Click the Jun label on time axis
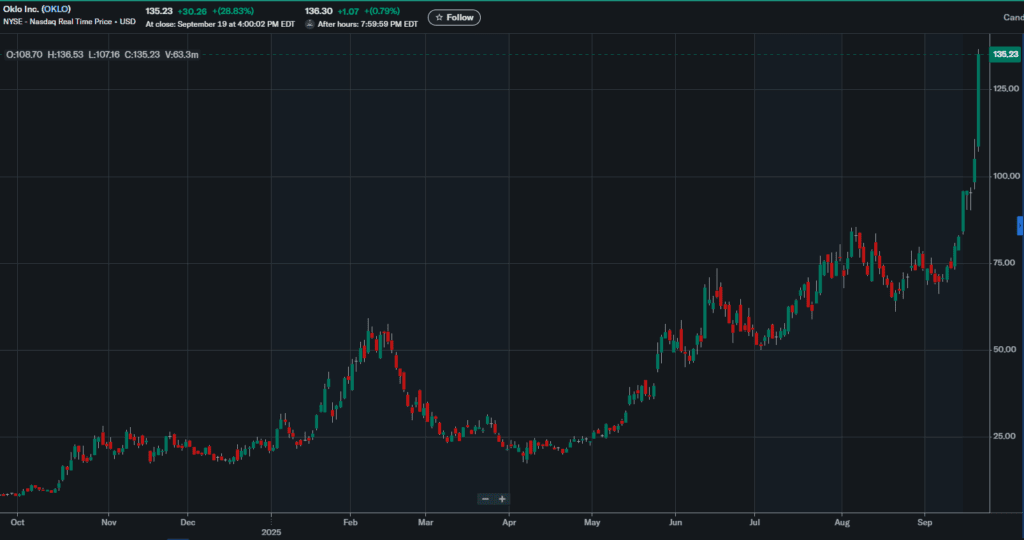 676,522
